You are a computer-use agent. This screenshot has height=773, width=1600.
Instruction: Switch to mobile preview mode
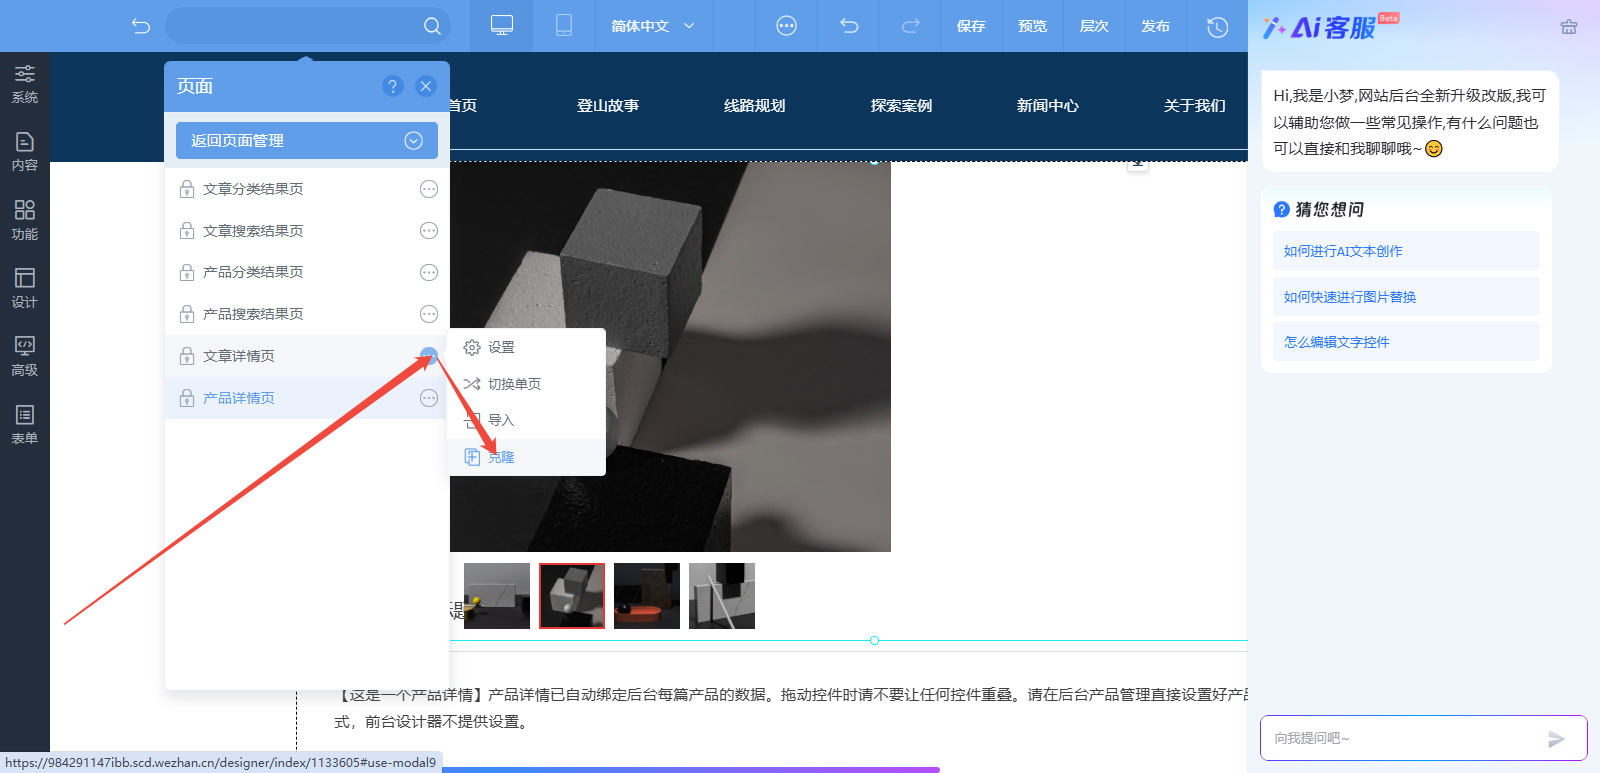point(564,26)
